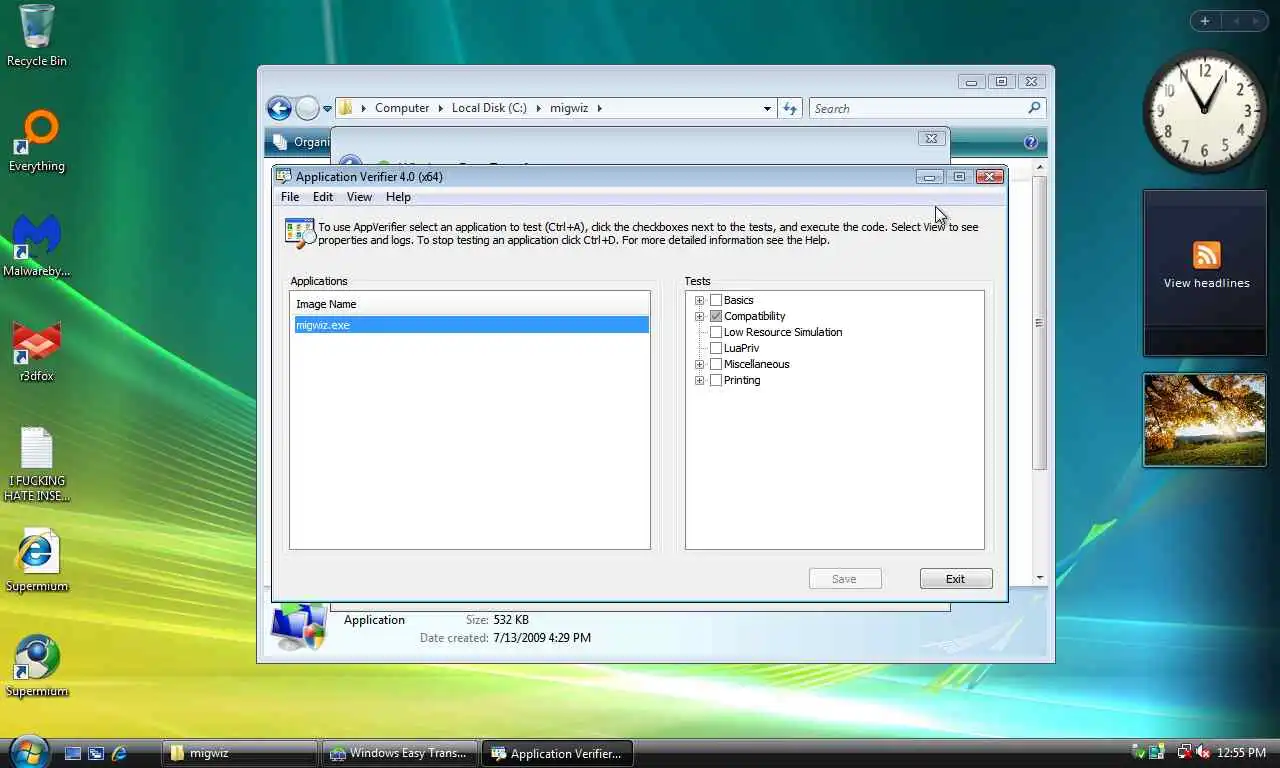Screen dimensions: 1280x768
Task: Click the Windows Start orb
Action: click(x=29, y=752)
